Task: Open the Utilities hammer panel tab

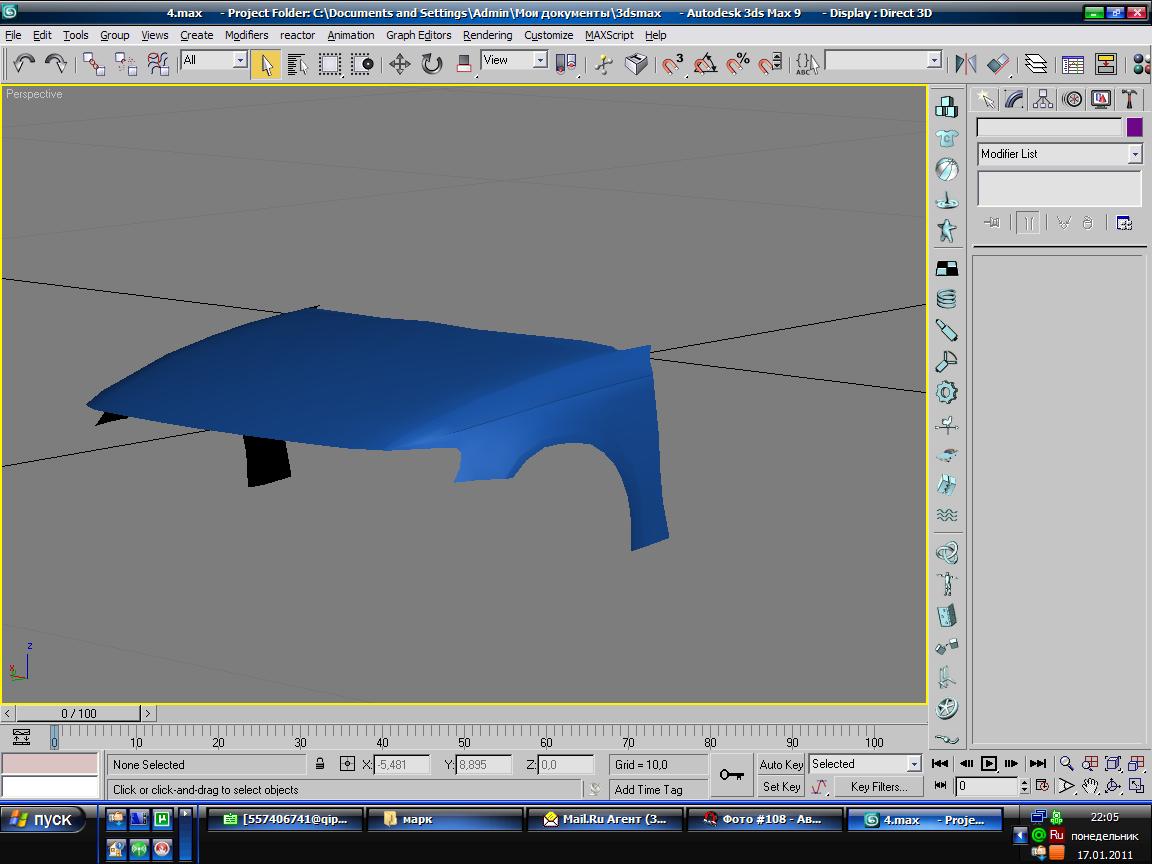Action: 1129,99
